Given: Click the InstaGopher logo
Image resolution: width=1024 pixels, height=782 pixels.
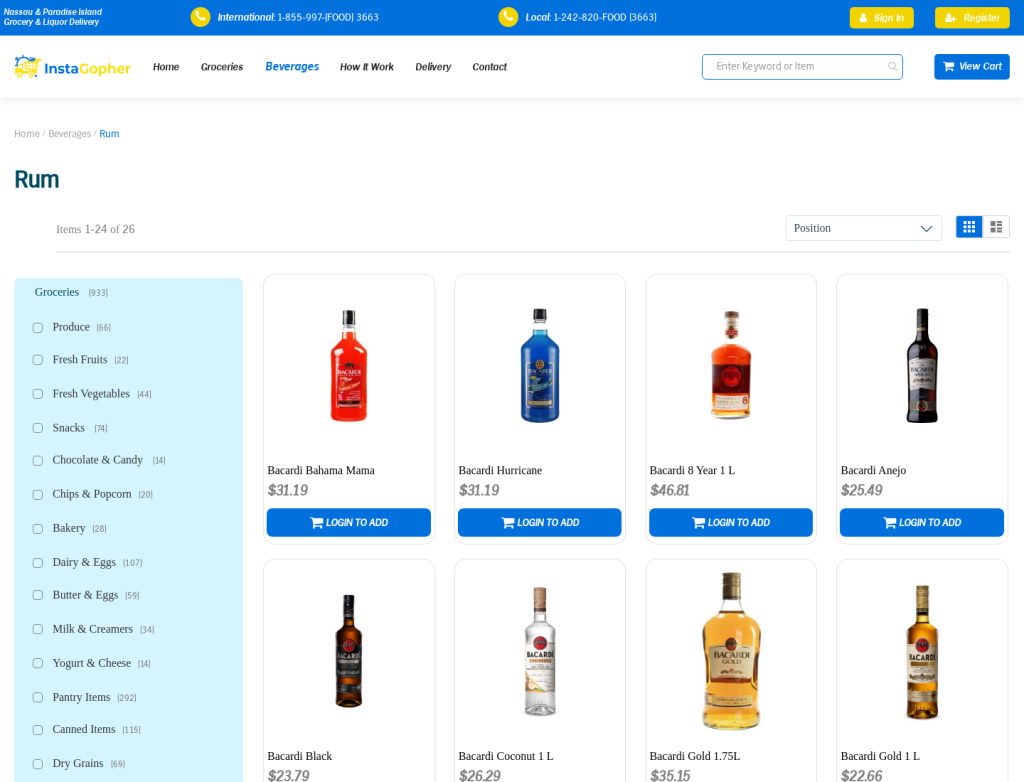Looking at the screenshot, I should (72, 67).
